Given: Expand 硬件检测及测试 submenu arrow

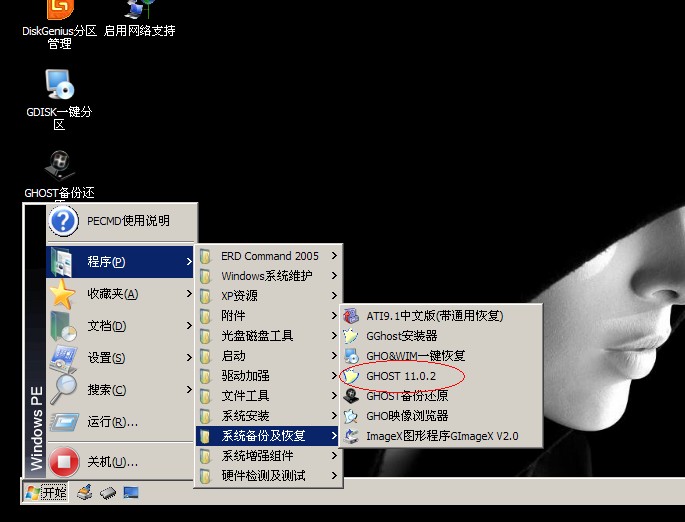Looking at the screenshot, I should (x=334, y=476).
